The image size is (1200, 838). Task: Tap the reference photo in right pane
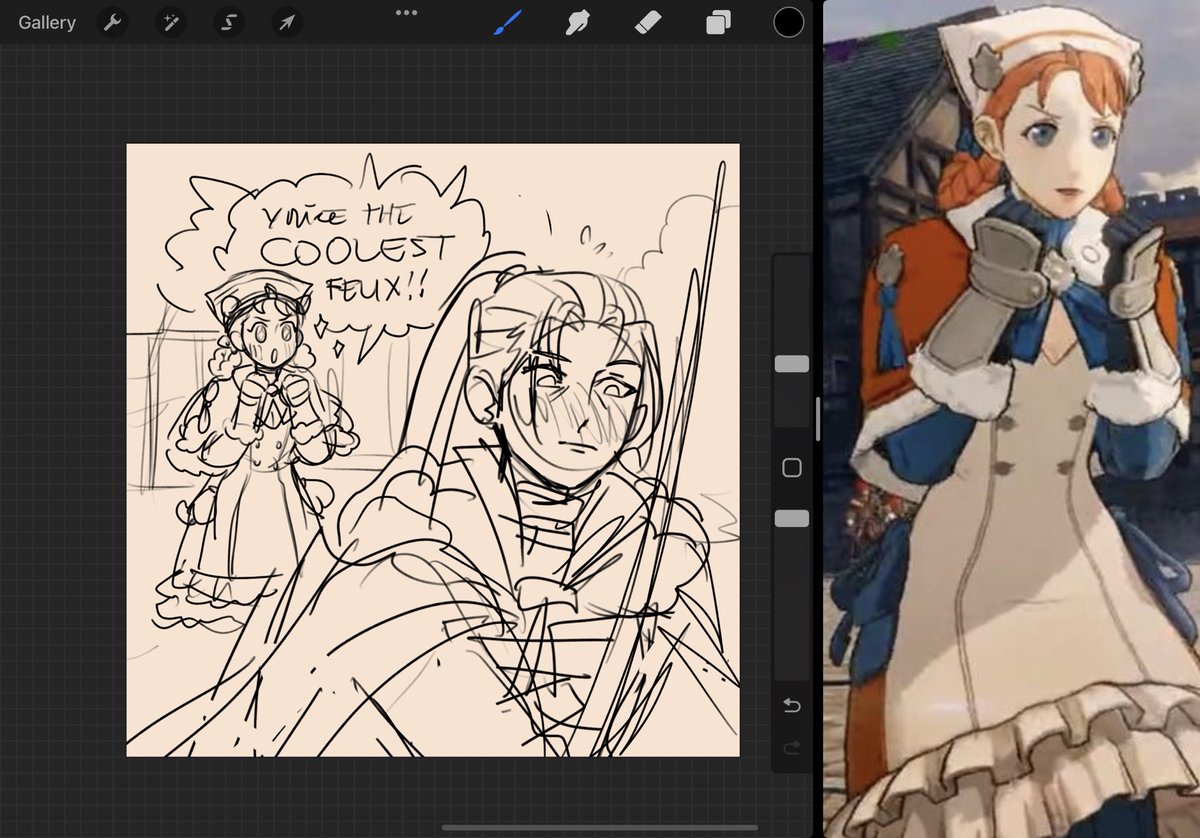[x=1012, y=419]
